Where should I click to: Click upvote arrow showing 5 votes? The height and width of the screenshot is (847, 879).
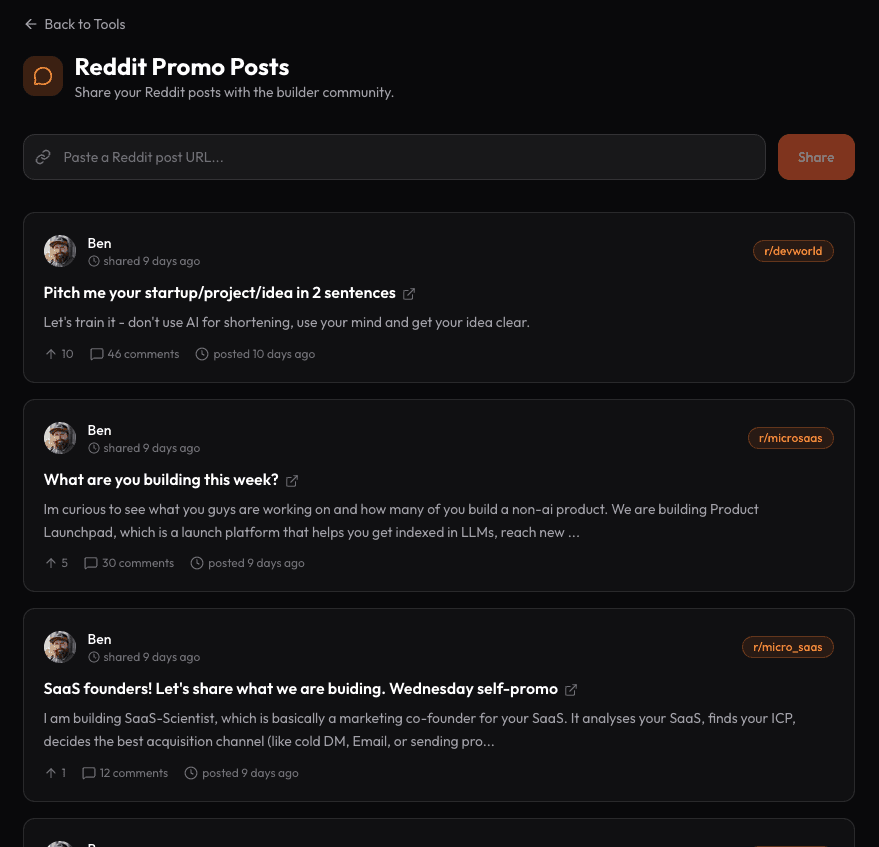51,563
